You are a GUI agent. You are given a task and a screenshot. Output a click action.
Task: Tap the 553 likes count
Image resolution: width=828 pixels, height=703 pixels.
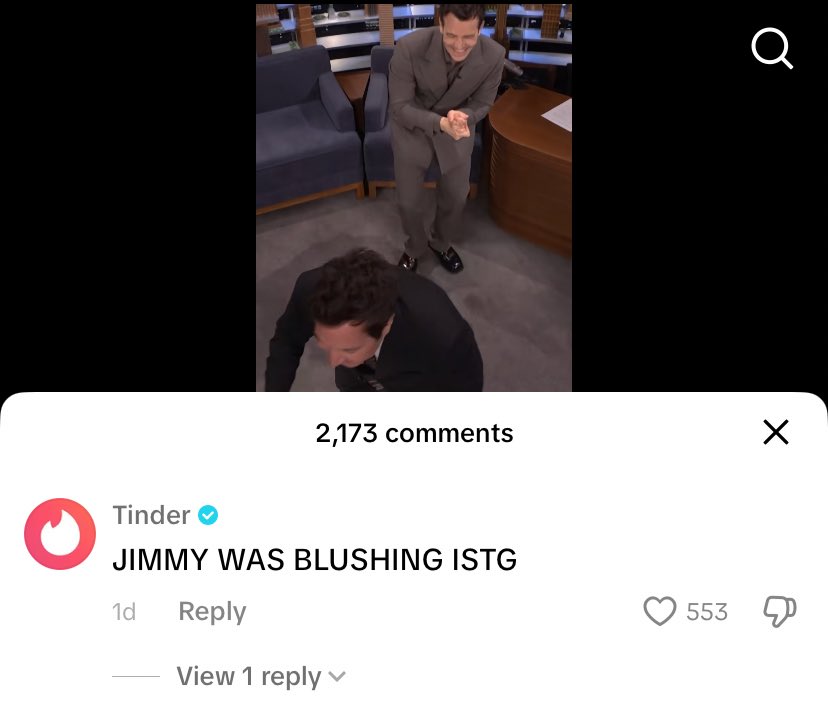pyautogui.click(x=707, y=612)
